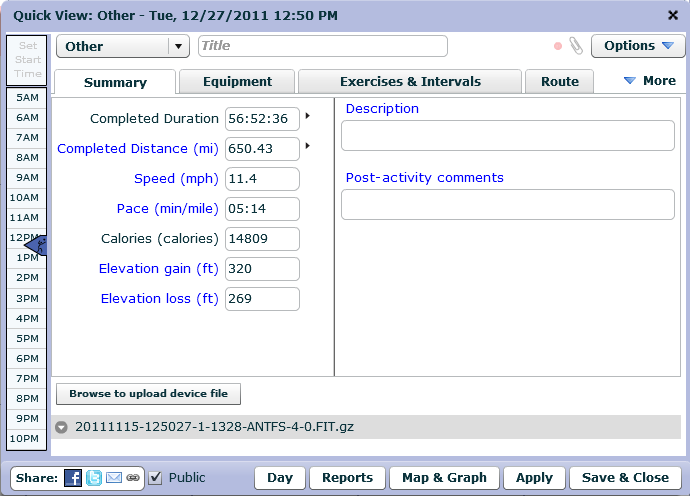Click Save & Close
Image resolution: width=690 pixels, height=496 pixels.
625,478
